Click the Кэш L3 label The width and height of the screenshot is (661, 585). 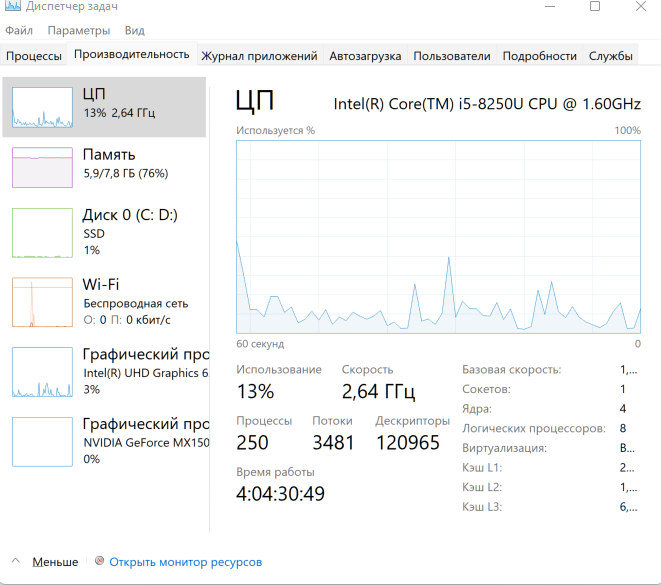[x=482, y=507]
